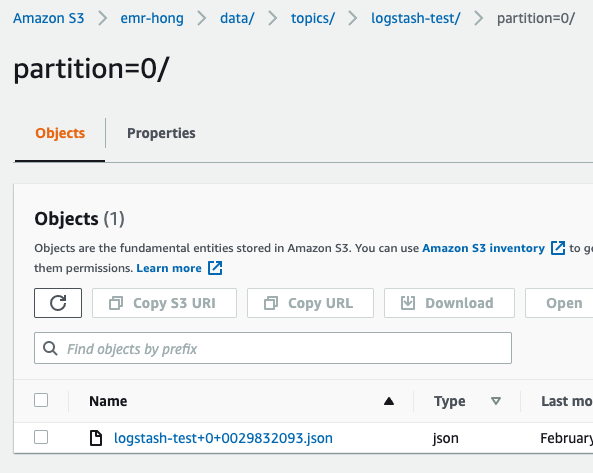
Task: Click external link icon next to Learn more
Action: 215,268
